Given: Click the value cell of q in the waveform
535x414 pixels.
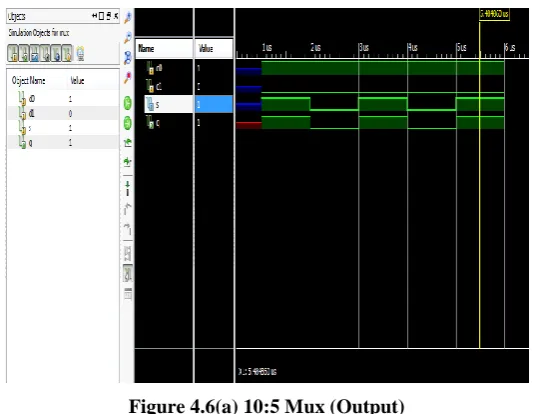Looking at the screenshot, I should [214, 123].
